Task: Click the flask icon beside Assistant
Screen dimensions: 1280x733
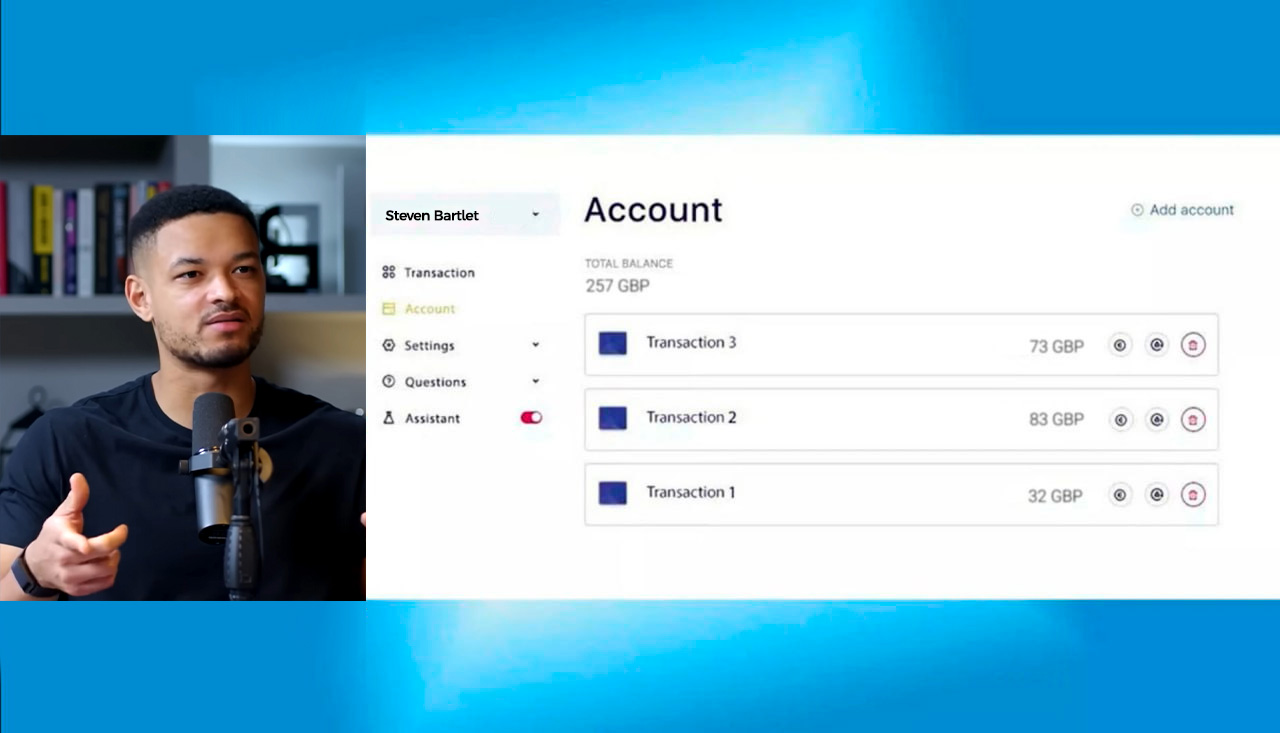Action: [389, 418]
